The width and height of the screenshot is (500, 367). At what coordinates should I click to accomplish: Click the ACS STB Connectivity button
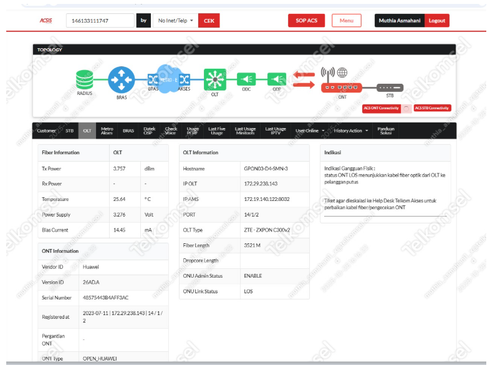point(432,108)
